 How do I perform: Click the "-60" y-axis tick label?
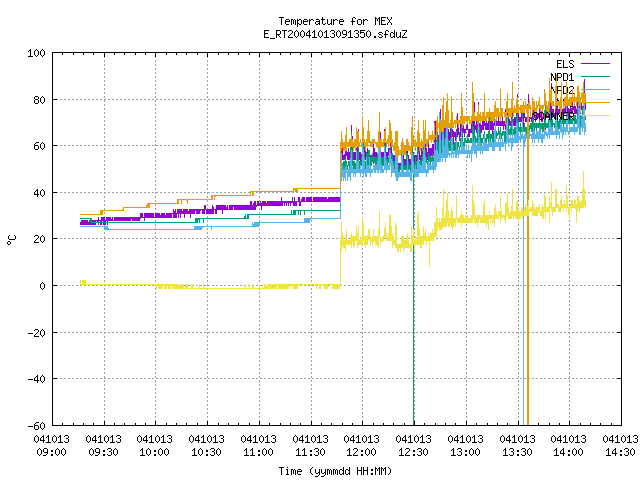(36, 426)
